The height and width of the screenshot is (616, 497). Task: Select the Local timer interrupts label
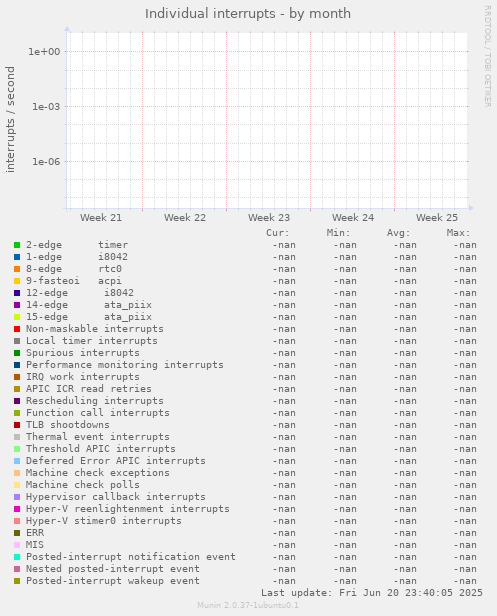click(92, 341)
